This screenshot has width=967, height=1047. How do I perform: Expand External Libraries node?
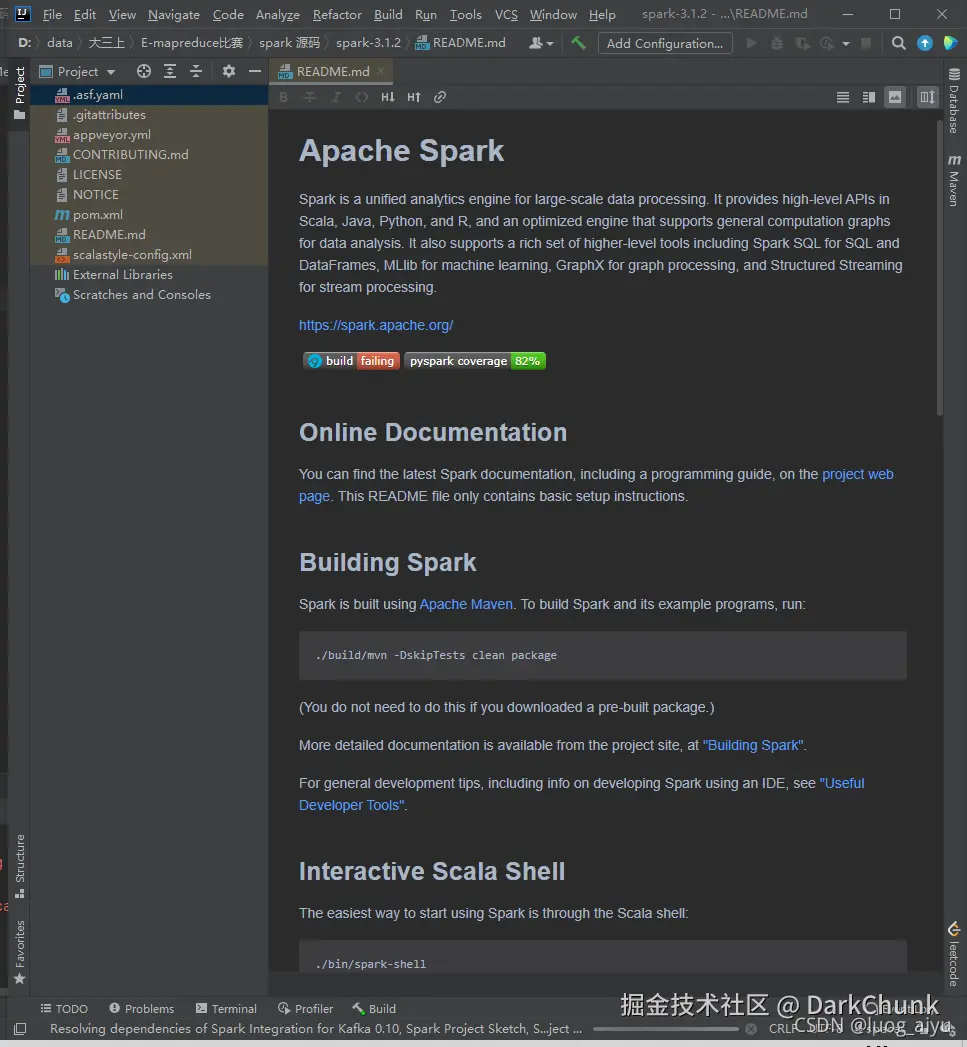[x=150, y=275]
